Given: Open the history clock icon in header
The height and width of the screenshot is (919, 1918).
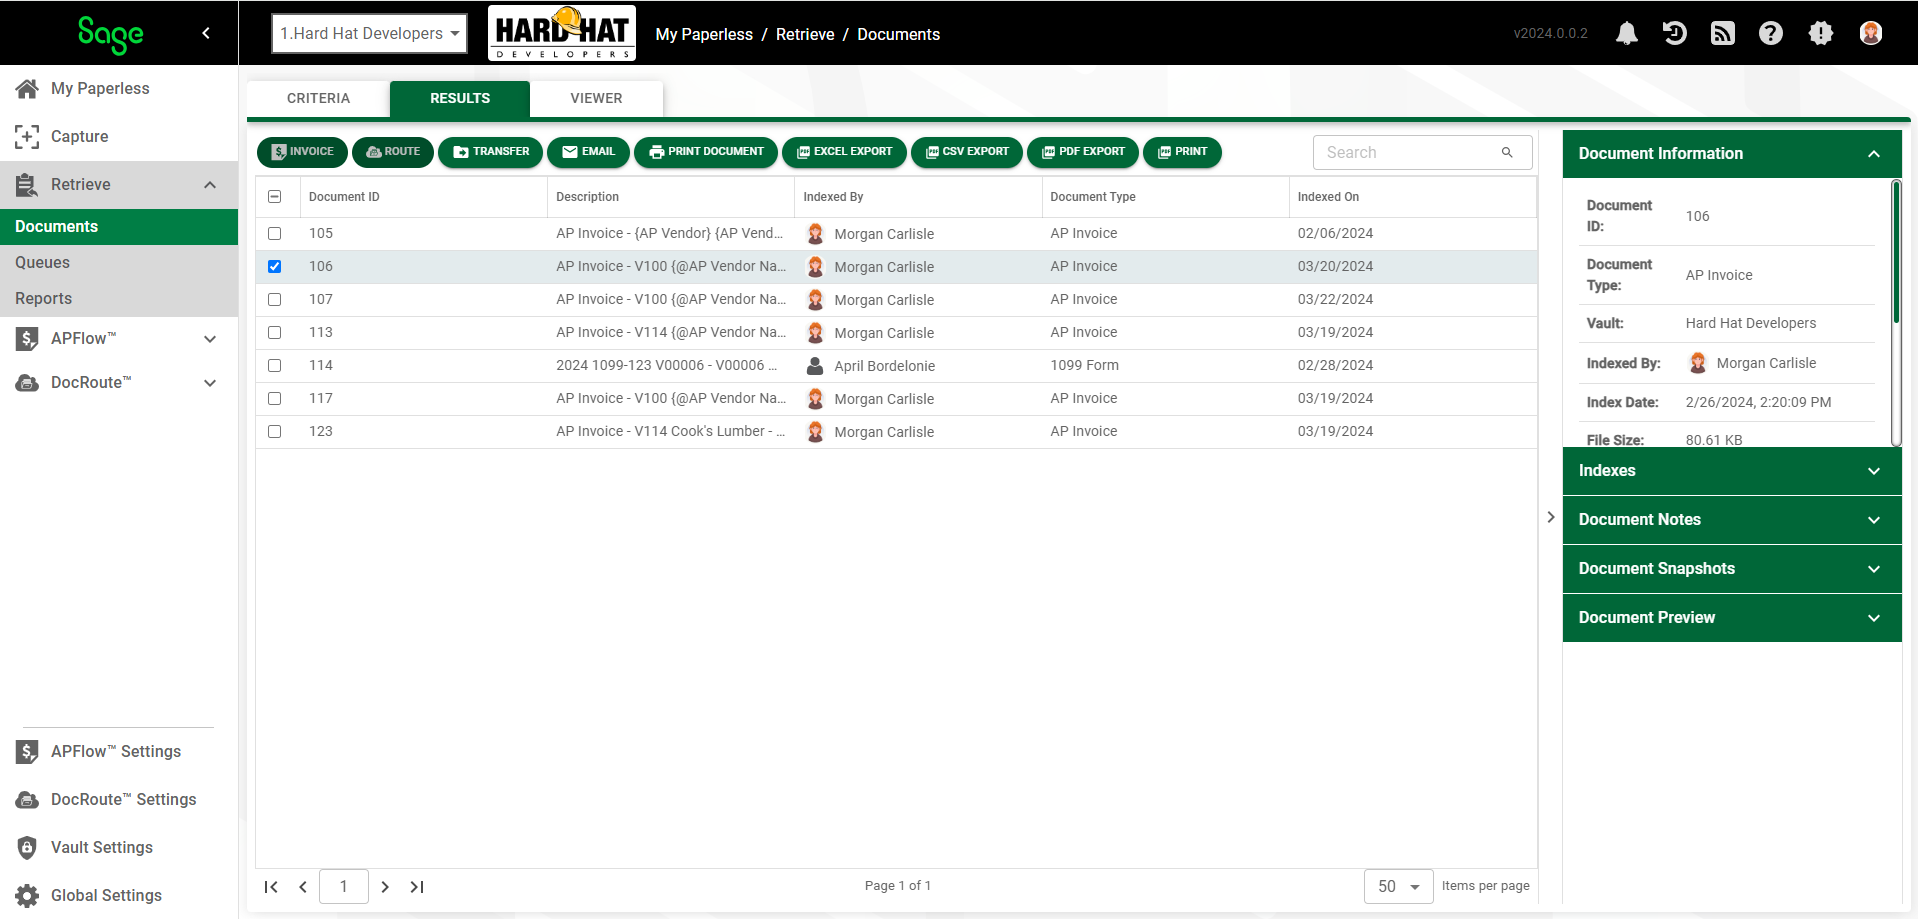Looking at the screenshot, I should [1675, 33].
